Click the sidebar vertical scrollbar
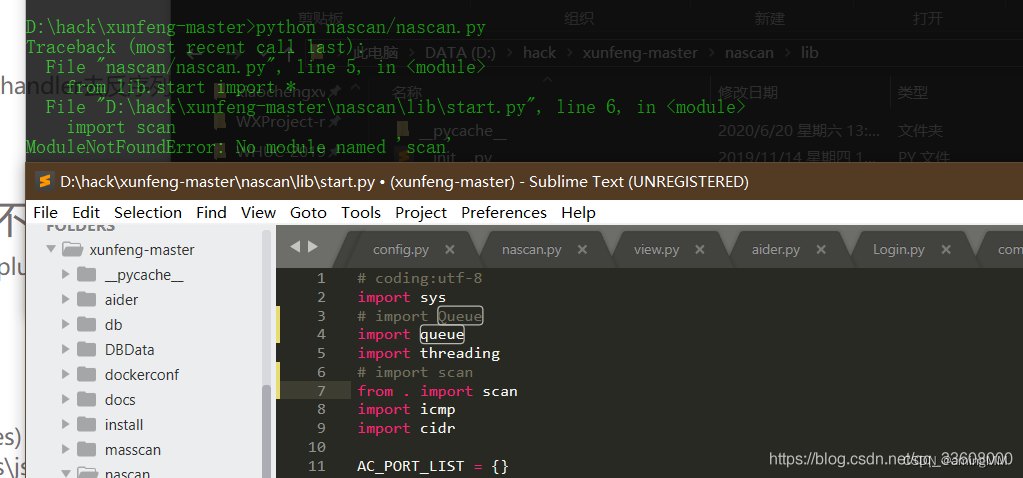 266,430
